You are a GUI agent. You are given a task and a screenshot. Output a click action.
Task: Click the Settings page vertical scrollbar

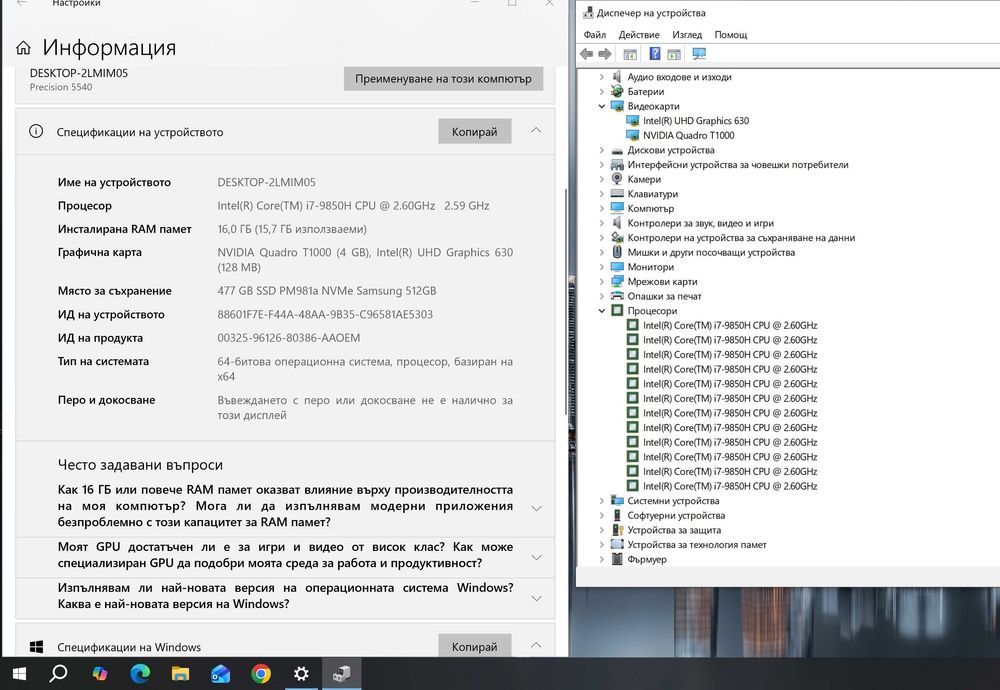pos(565,302)
